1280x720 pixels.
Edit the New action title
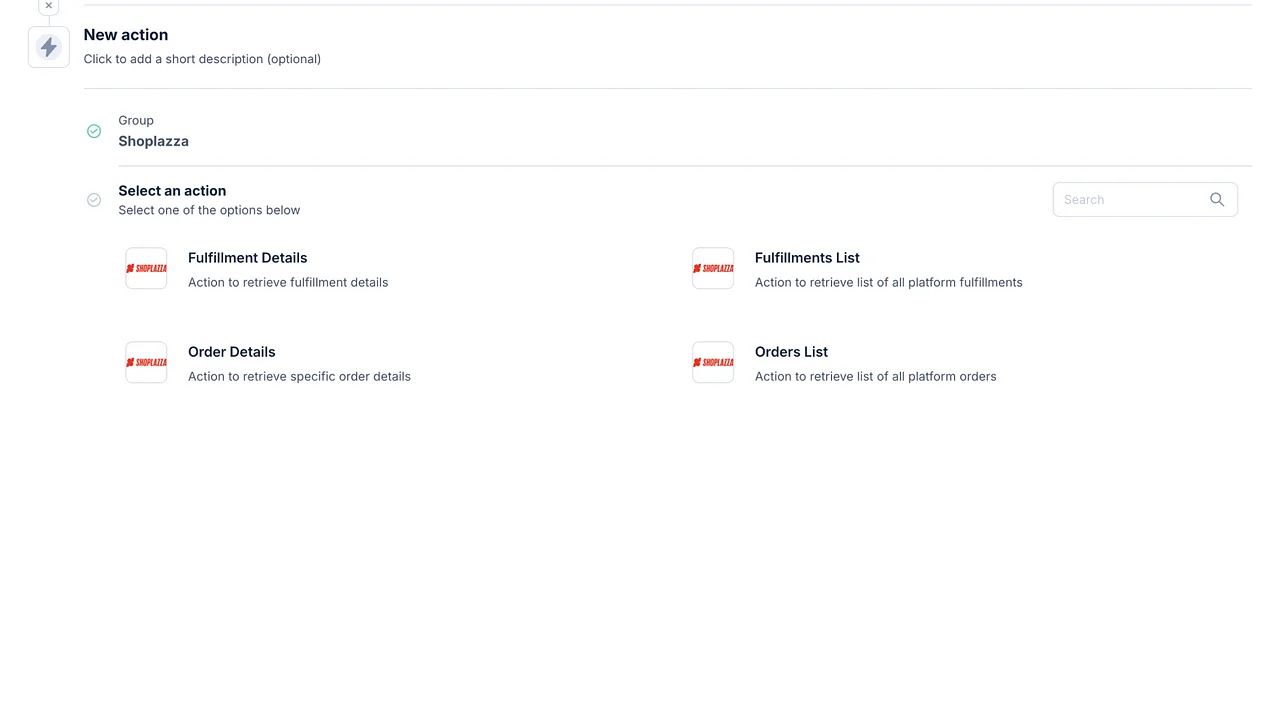126,35
